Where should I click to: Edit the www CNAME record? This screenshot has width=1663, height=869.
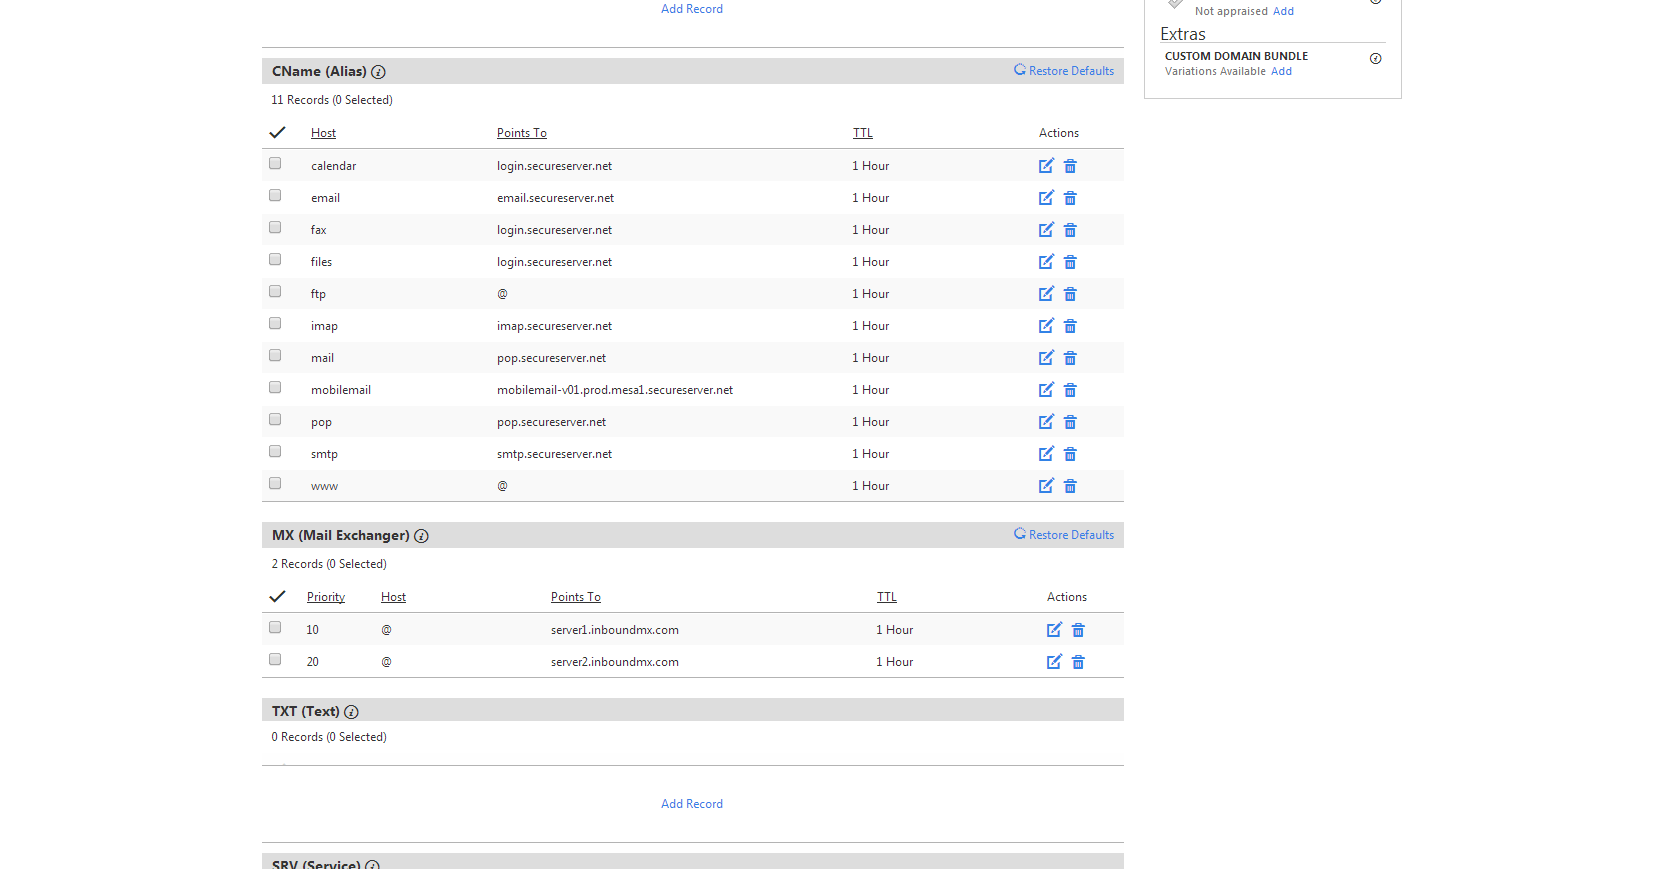point(1046,486)
